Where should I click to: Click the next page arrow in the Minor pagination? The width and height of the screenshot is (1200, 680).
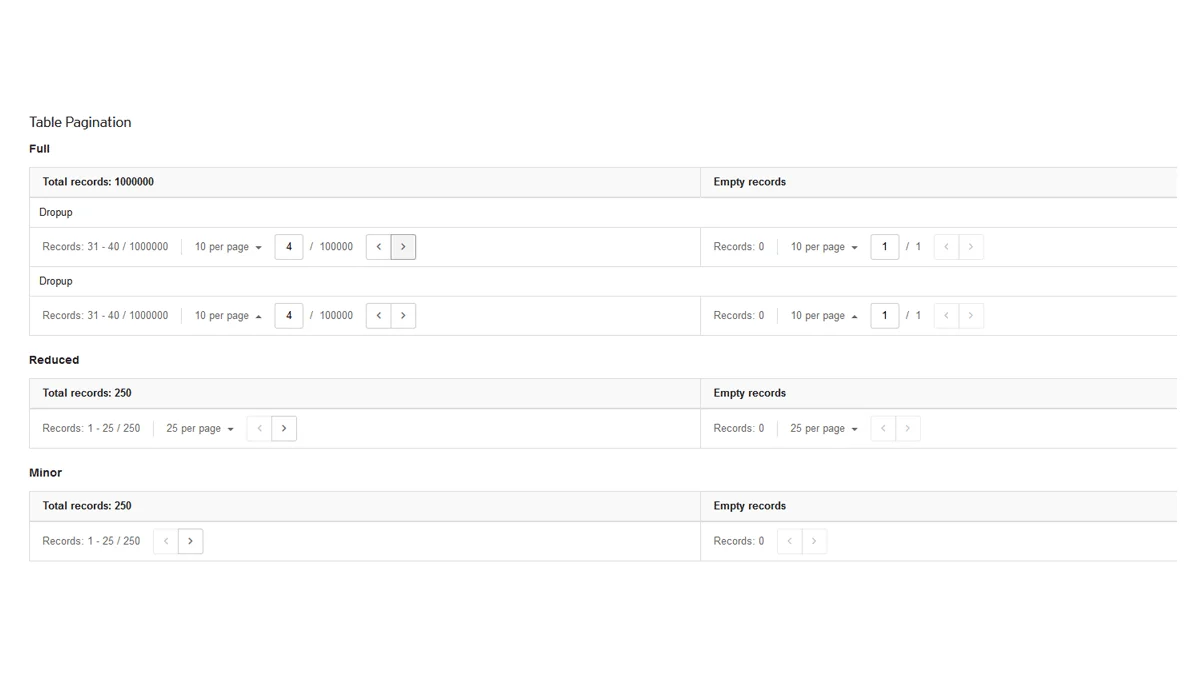click(x=190, y=541)
